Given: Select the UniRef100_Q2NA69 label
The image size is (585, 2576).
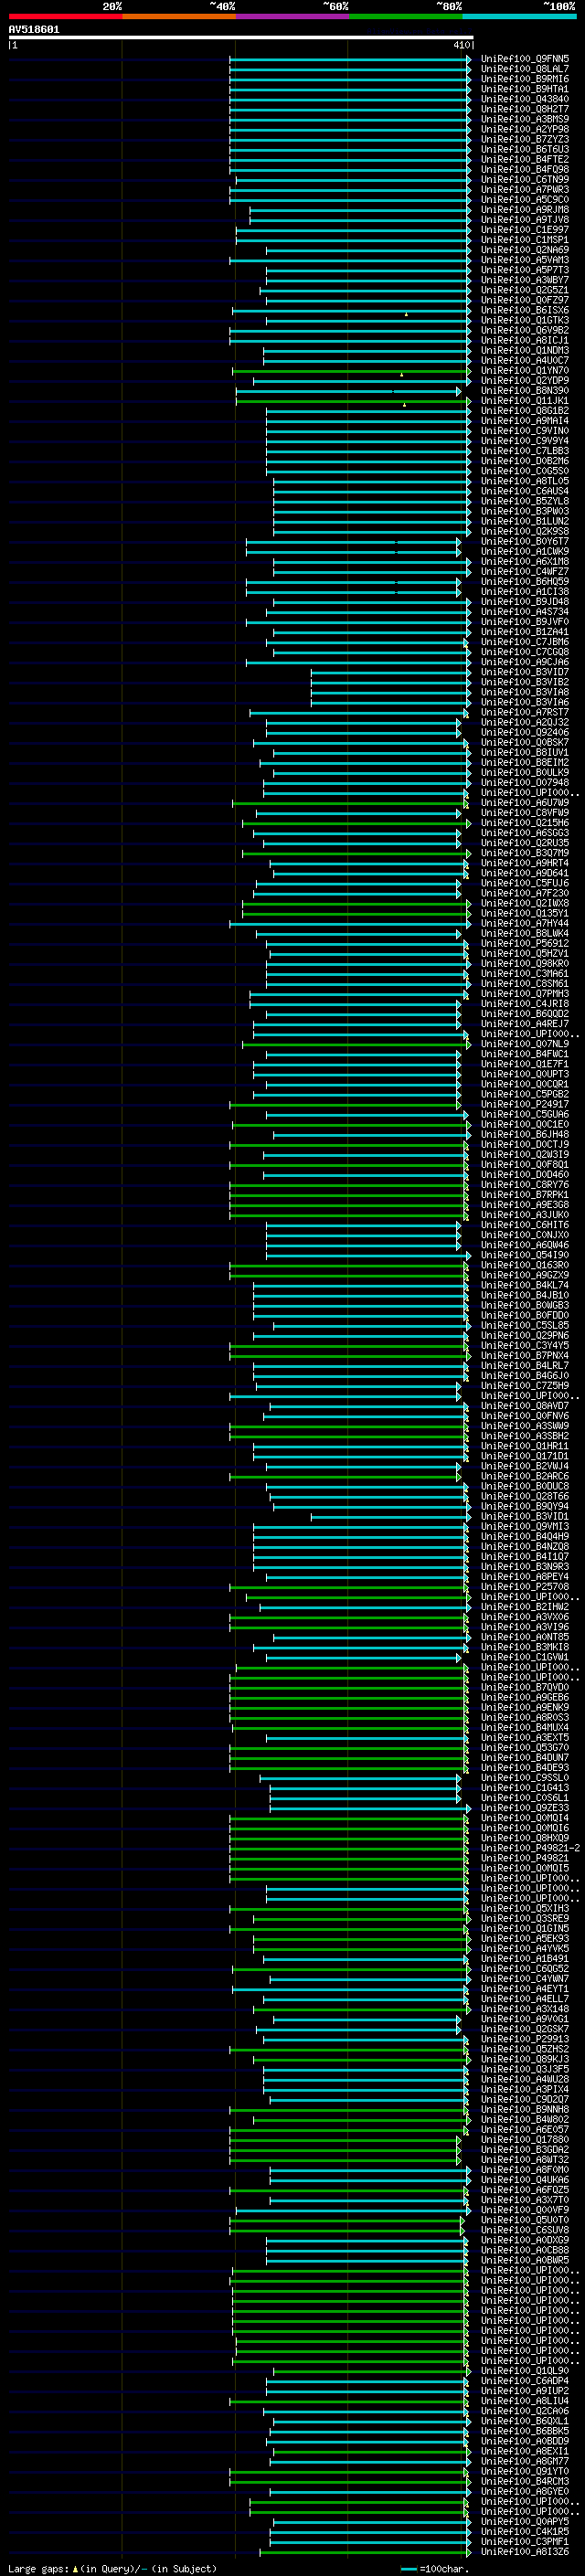Looking at the screenshot, I should (x=525, y=250).
